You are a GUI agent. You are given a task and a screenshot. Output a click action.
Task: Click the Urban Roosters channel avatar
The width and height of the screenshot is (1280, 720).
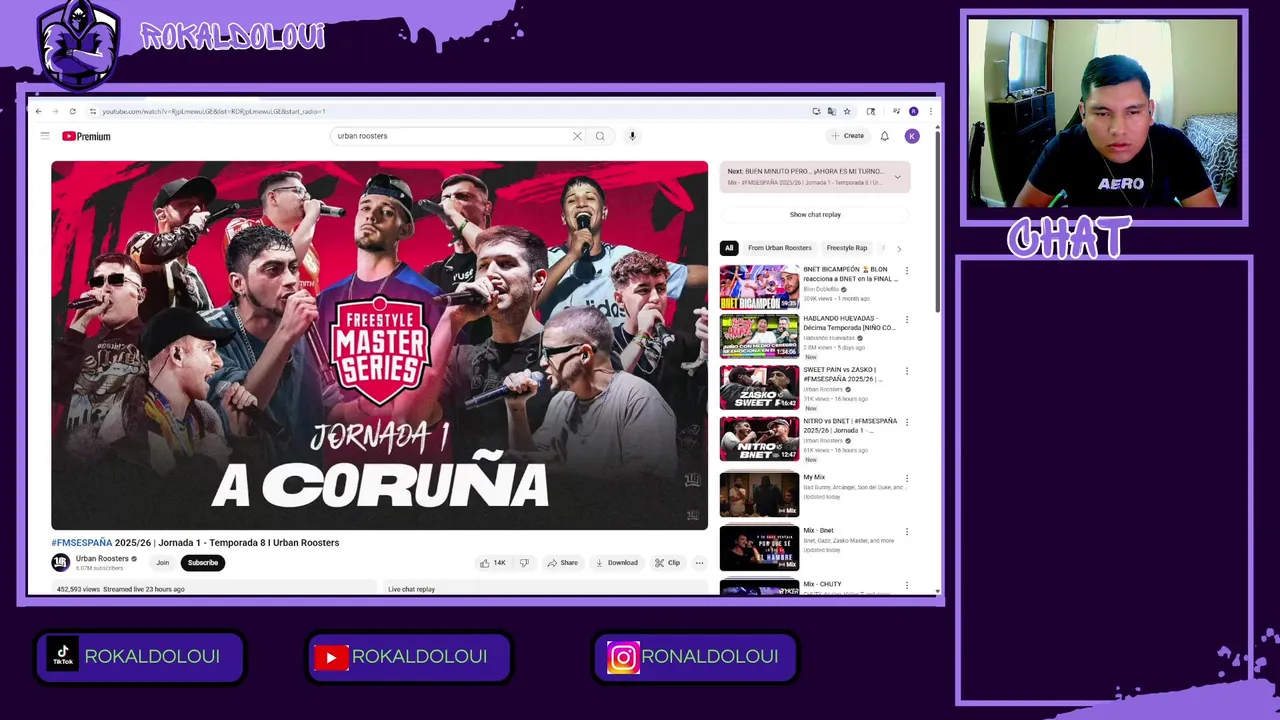click(61, 562)
